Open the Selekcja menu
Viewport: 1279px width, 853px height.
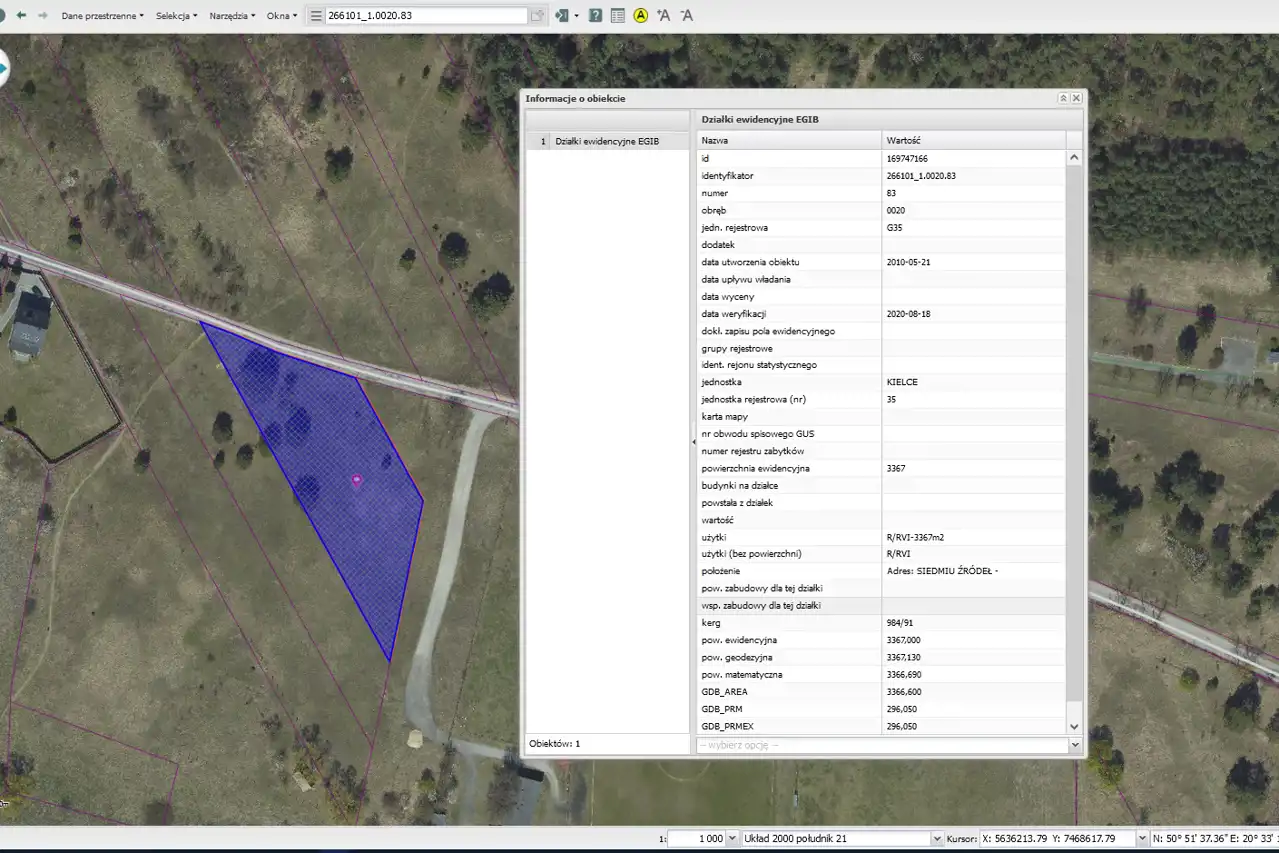[x=176, y=16]
